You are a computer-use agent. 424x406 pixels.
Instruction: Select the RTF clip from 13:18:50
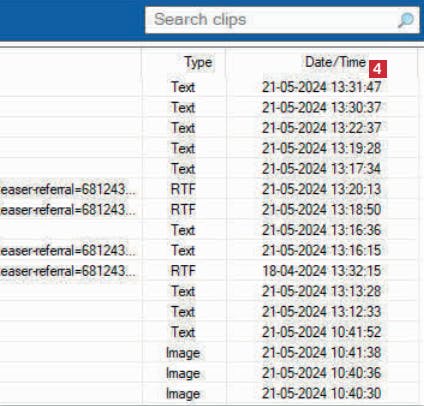click(x=209, y=209)
